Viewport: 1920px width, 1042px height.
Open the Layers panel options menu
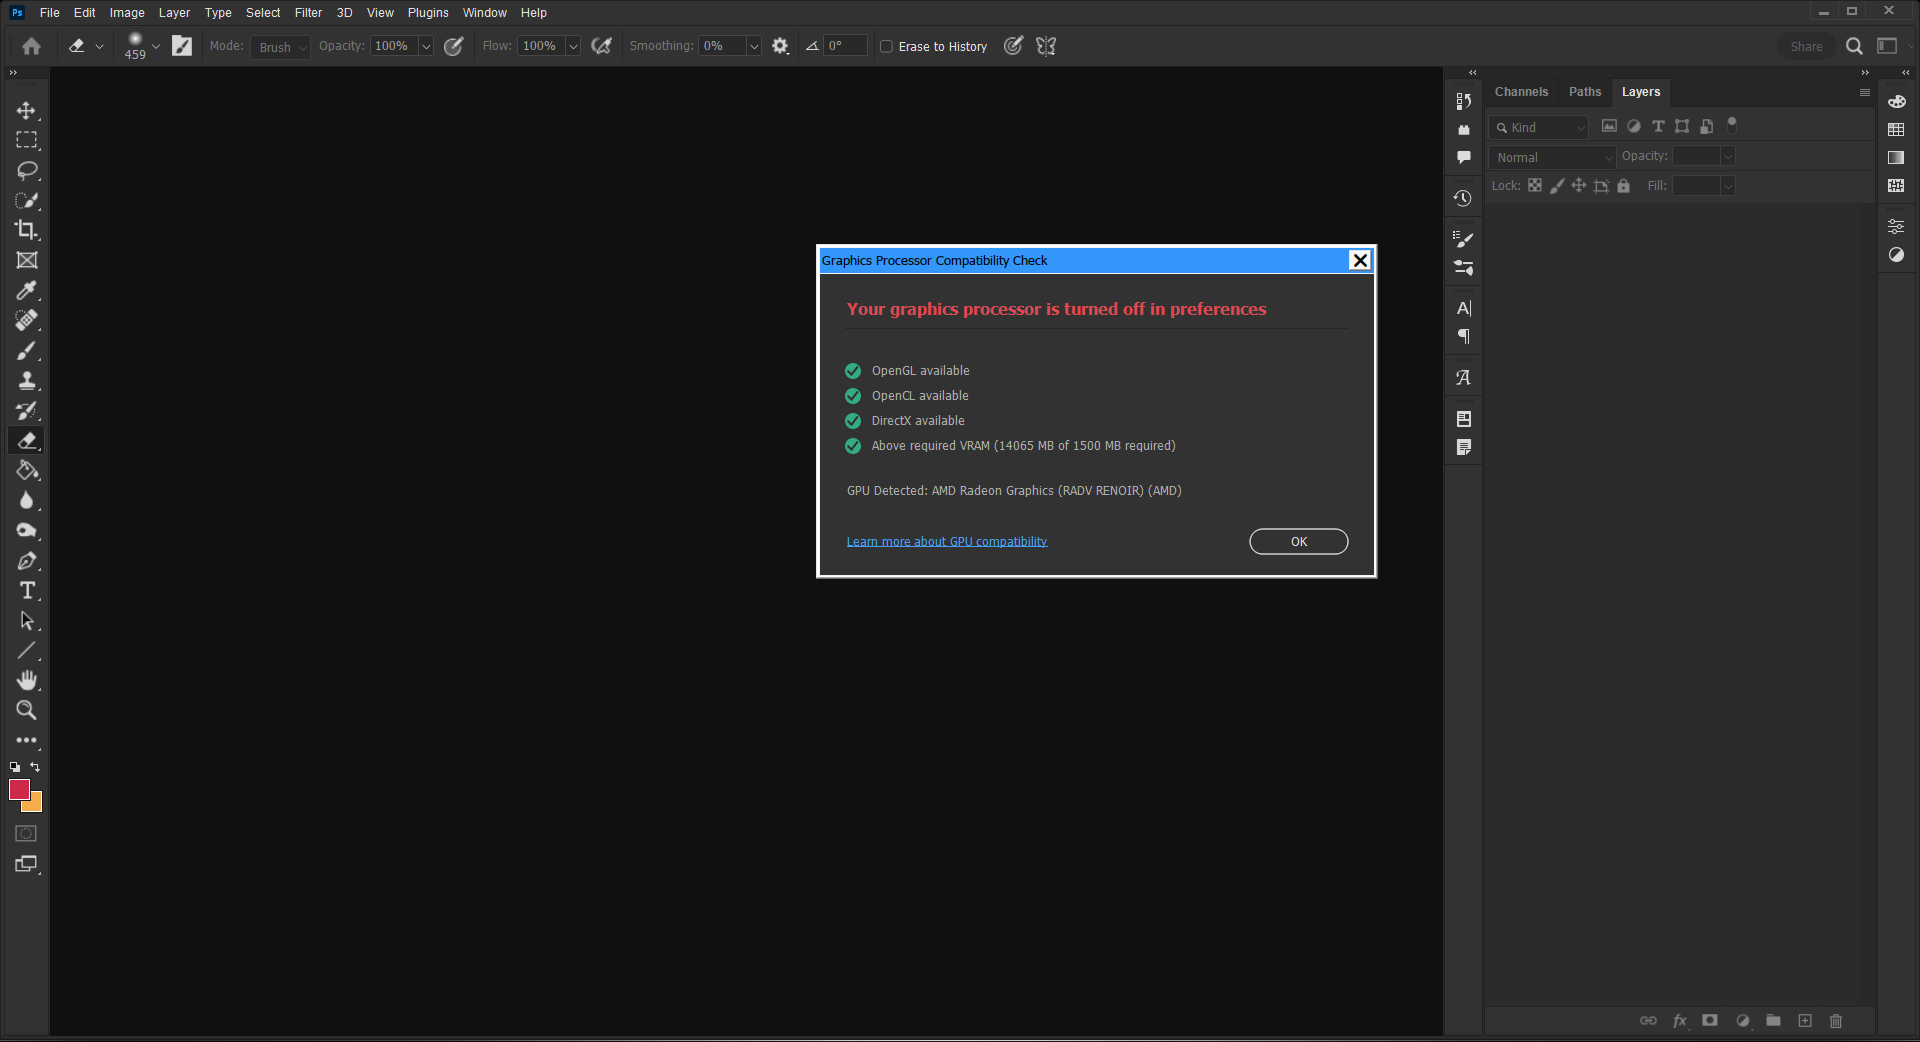click(x=1864, y=92)
